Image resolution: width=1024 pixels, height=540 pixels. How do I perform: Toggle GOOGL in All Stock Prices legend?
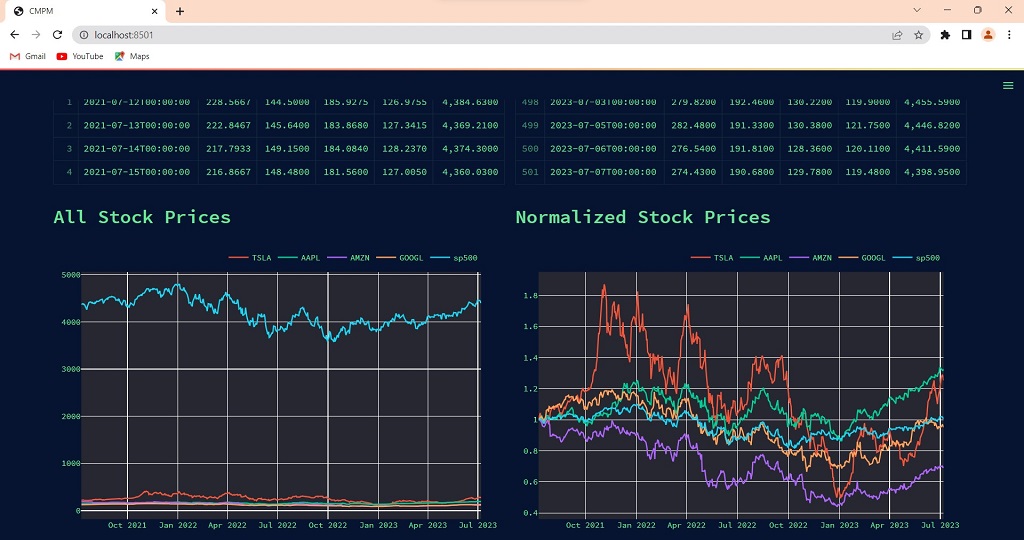point(400,258)
